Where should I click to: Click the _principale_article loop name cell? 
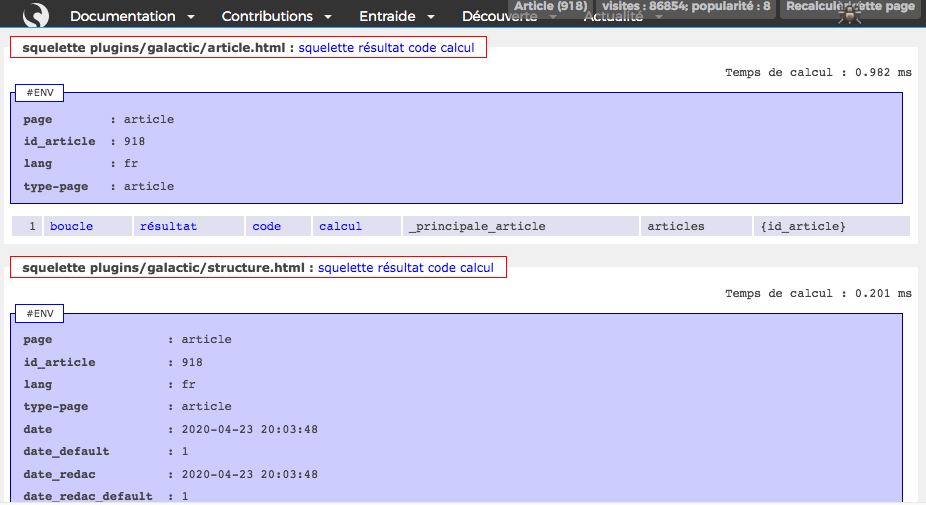477,227
